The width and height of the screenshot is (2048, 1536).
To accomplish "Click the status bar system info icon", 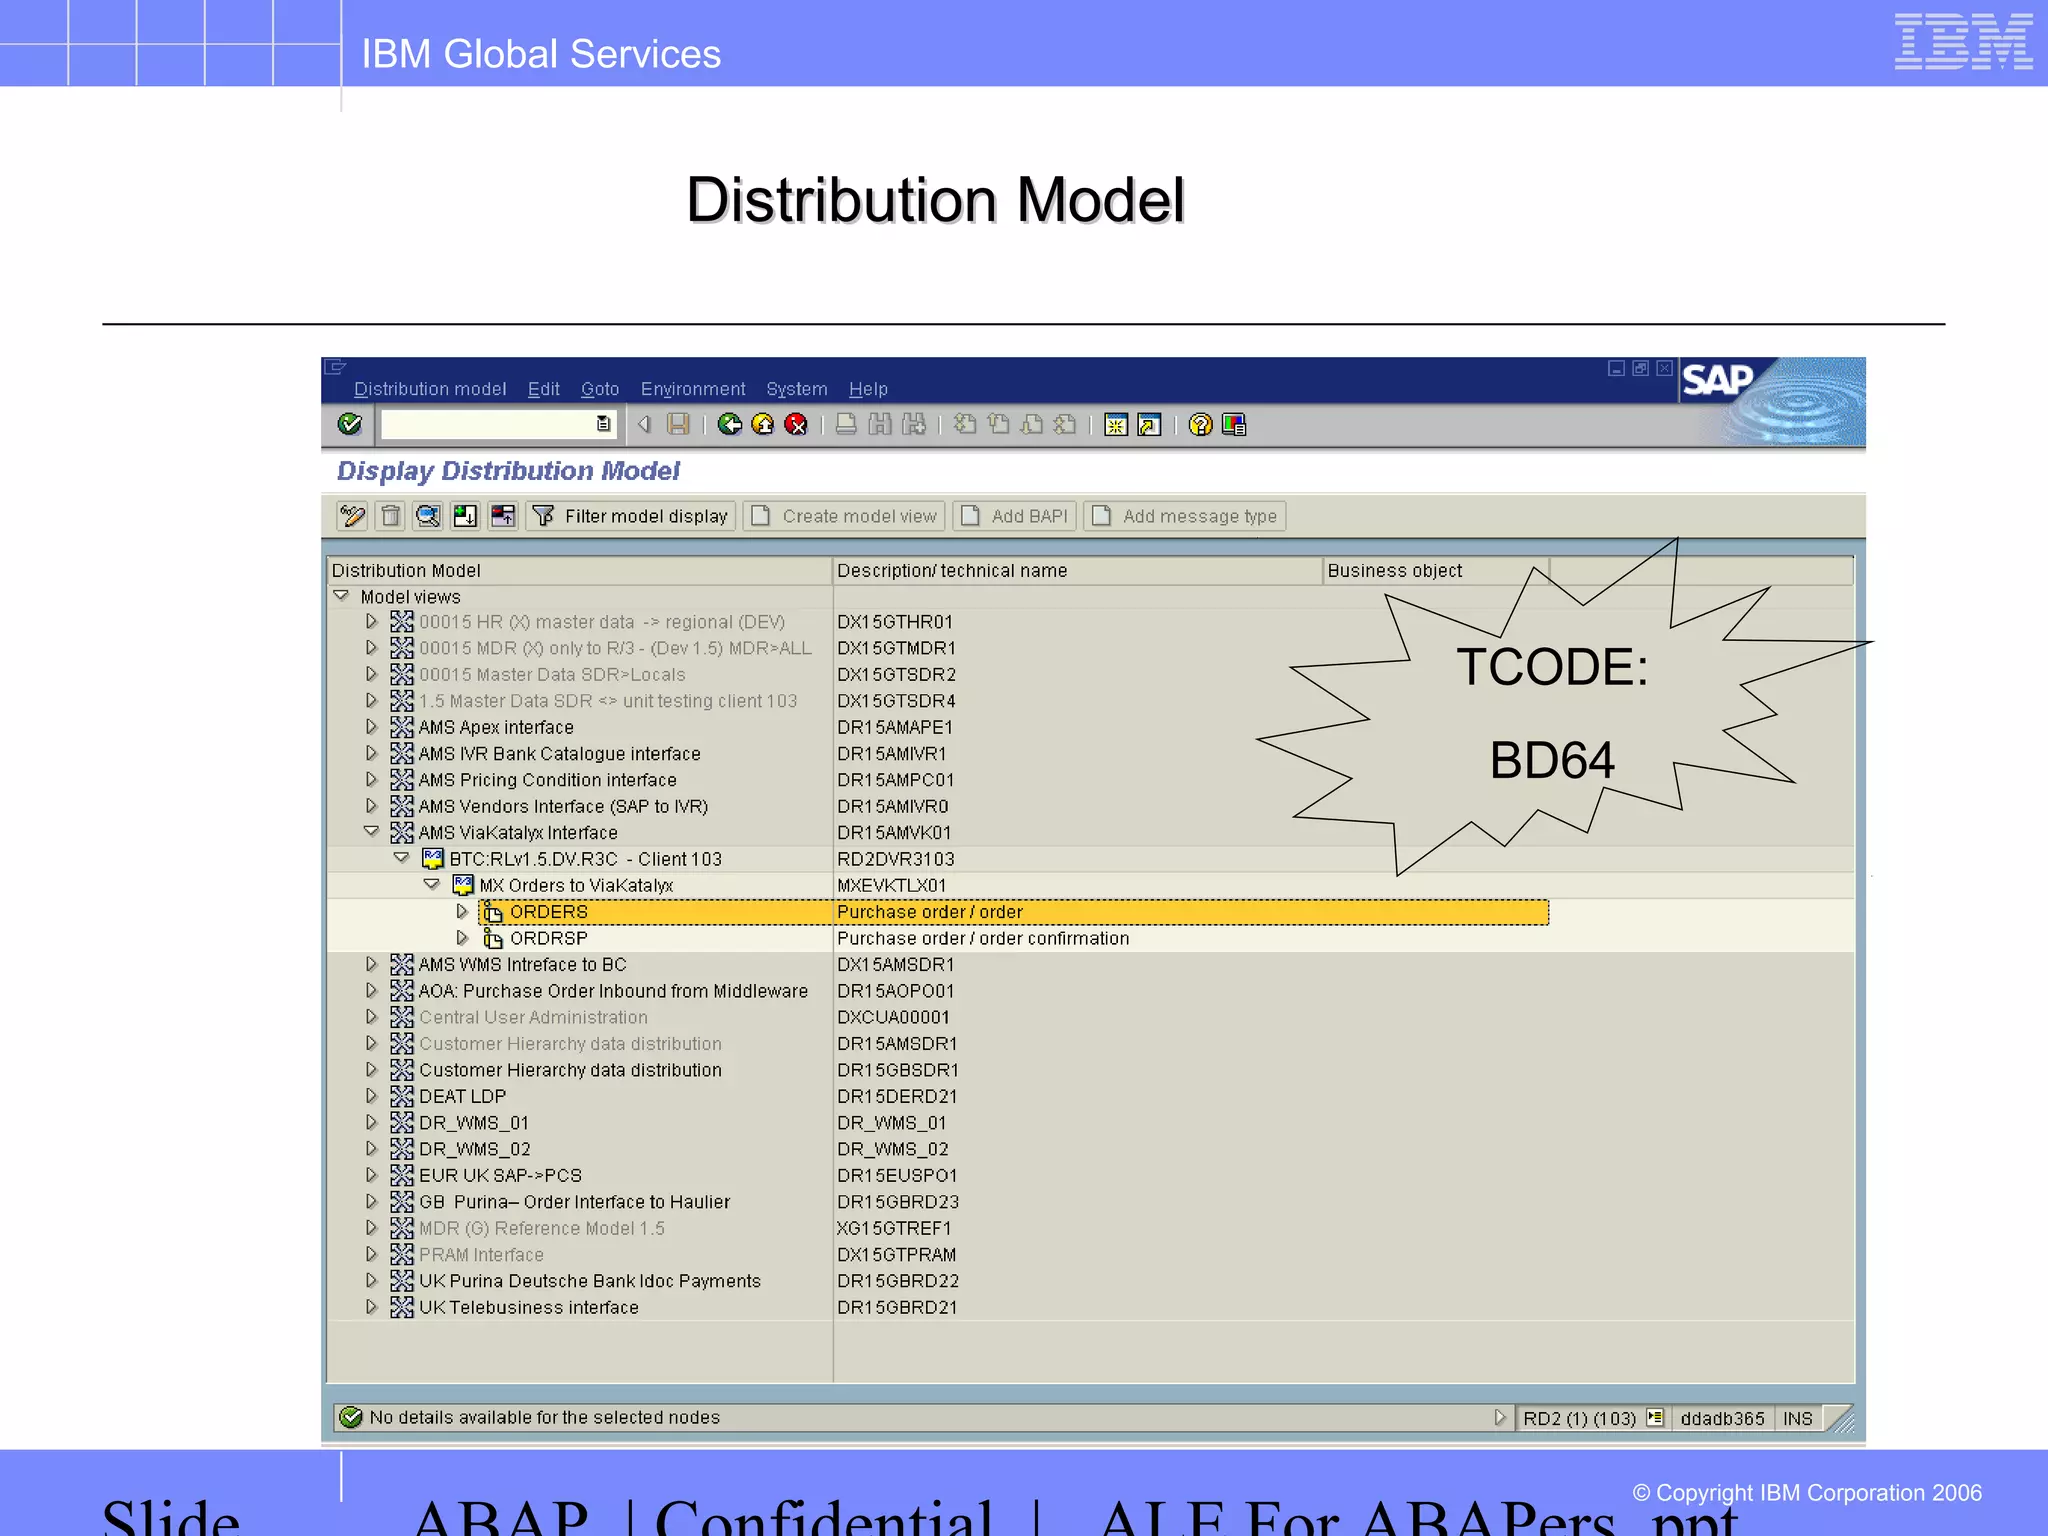I will (x=1655, y=1417).
